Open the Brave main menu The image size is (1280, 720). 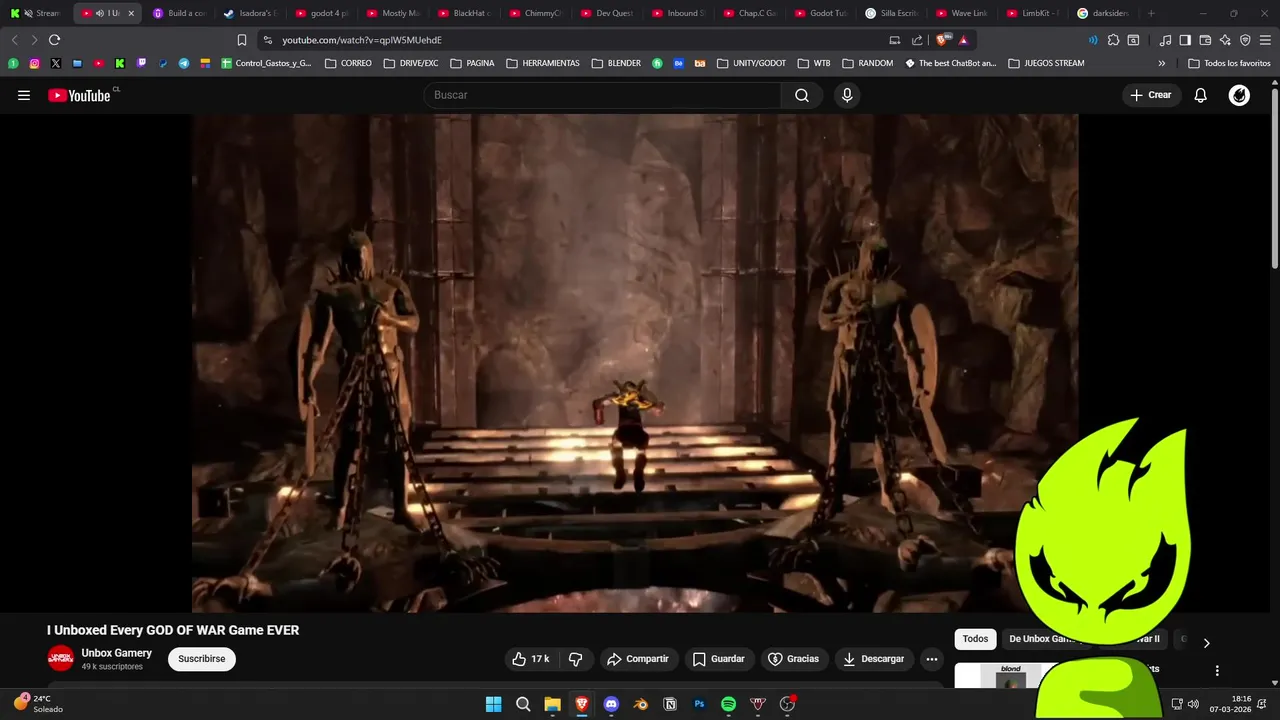[1265, 40]
